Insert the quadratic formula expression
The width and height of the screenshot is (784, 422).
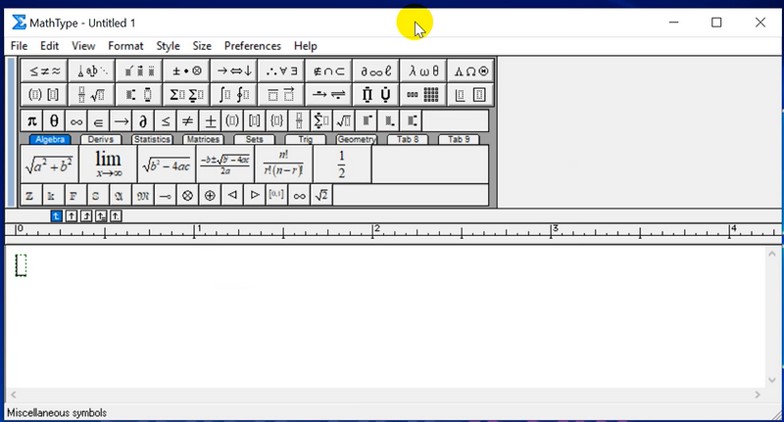pos(225,164)
